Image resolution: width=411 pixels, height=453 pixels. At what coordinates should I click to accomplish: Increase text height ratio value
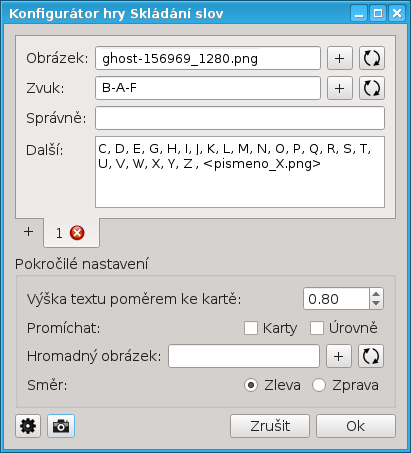(x=376, y=294)
